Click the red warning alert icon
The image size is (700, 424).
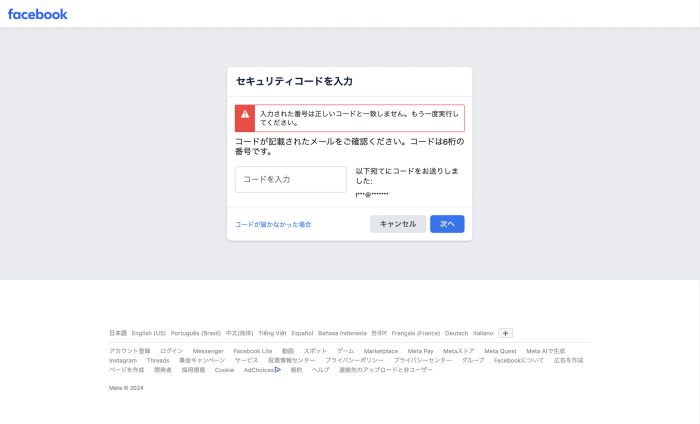(x=245, y=118)
